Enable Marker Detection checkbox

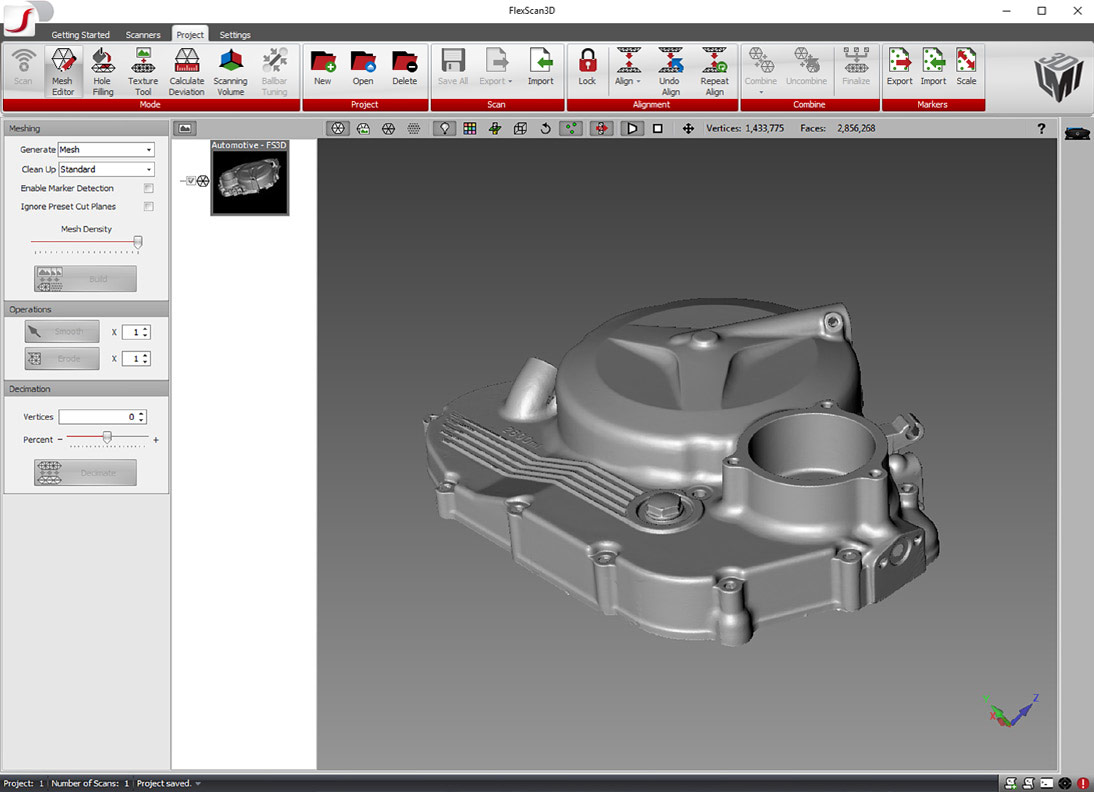(x=149, y=188)
